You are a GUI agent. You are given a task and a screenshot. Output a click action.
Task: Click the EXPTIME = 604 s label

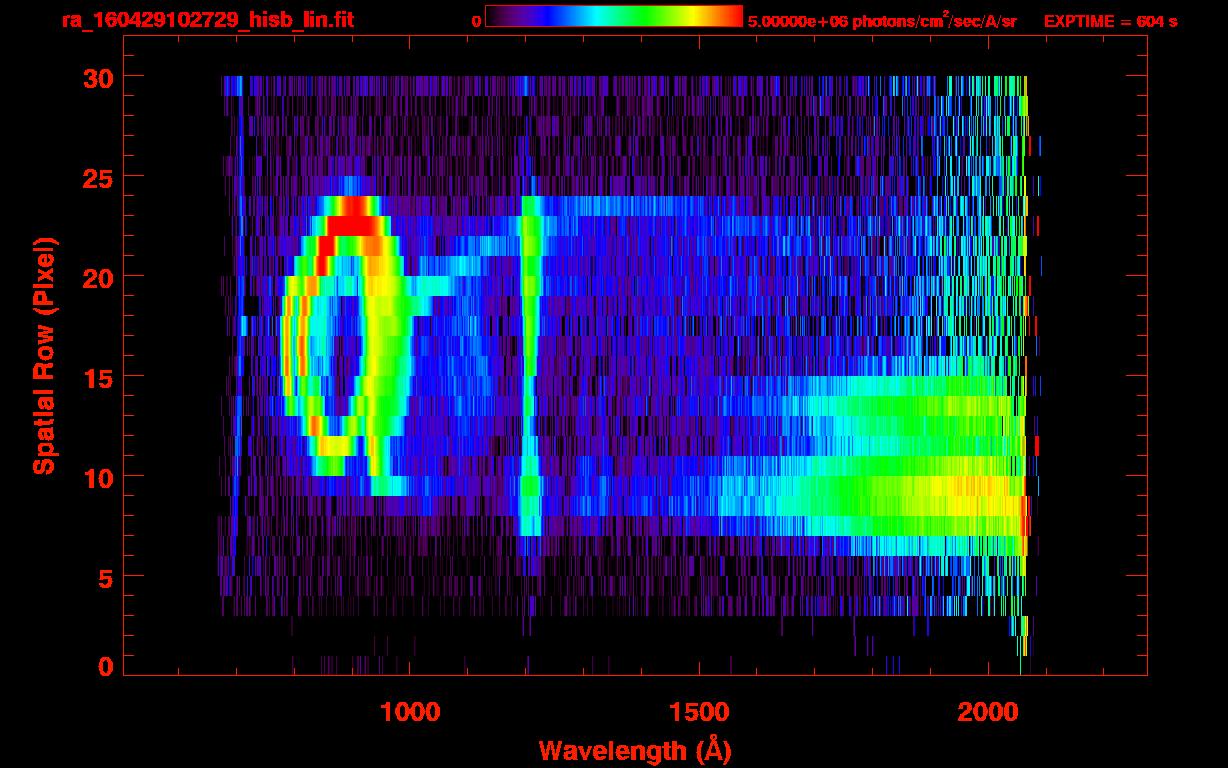[x=1110, y=21]
